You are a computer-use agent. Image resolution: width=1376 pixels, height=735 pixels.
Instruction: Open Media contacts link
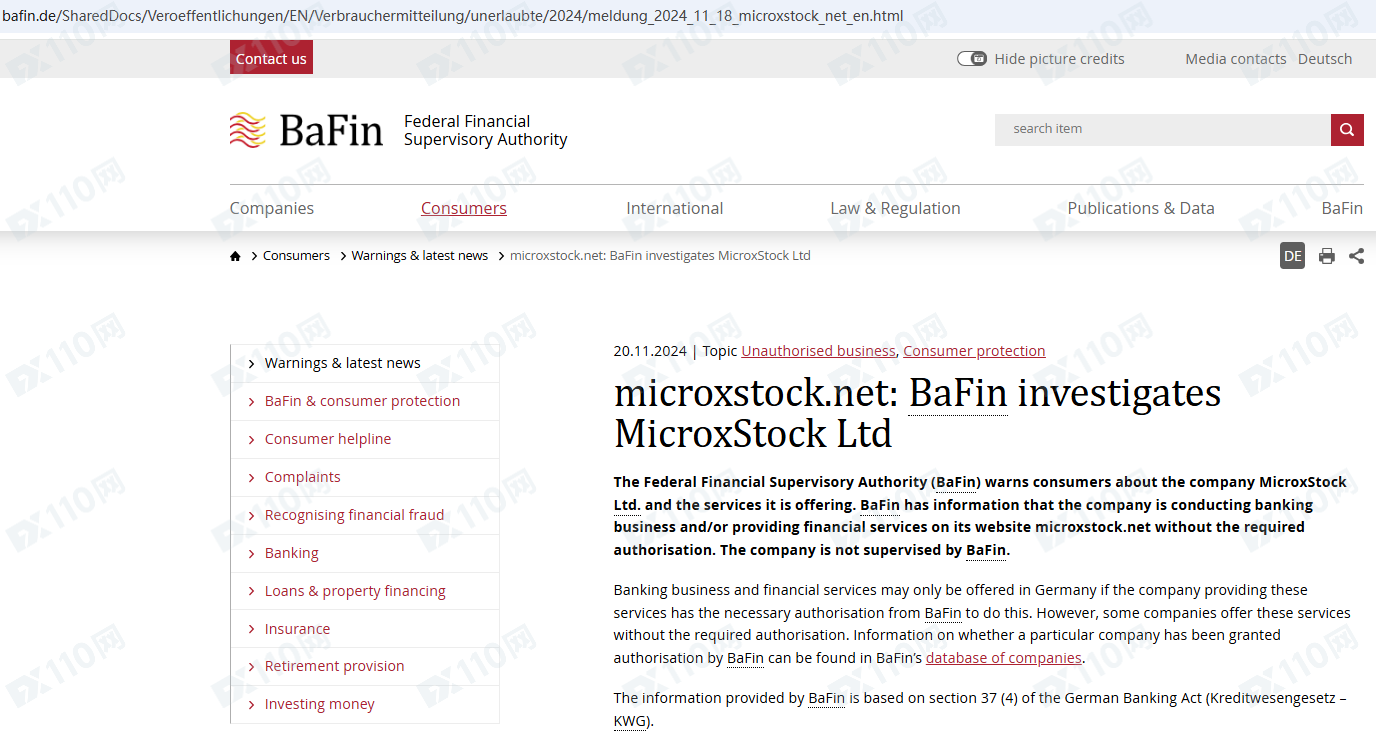[1235, 59]
